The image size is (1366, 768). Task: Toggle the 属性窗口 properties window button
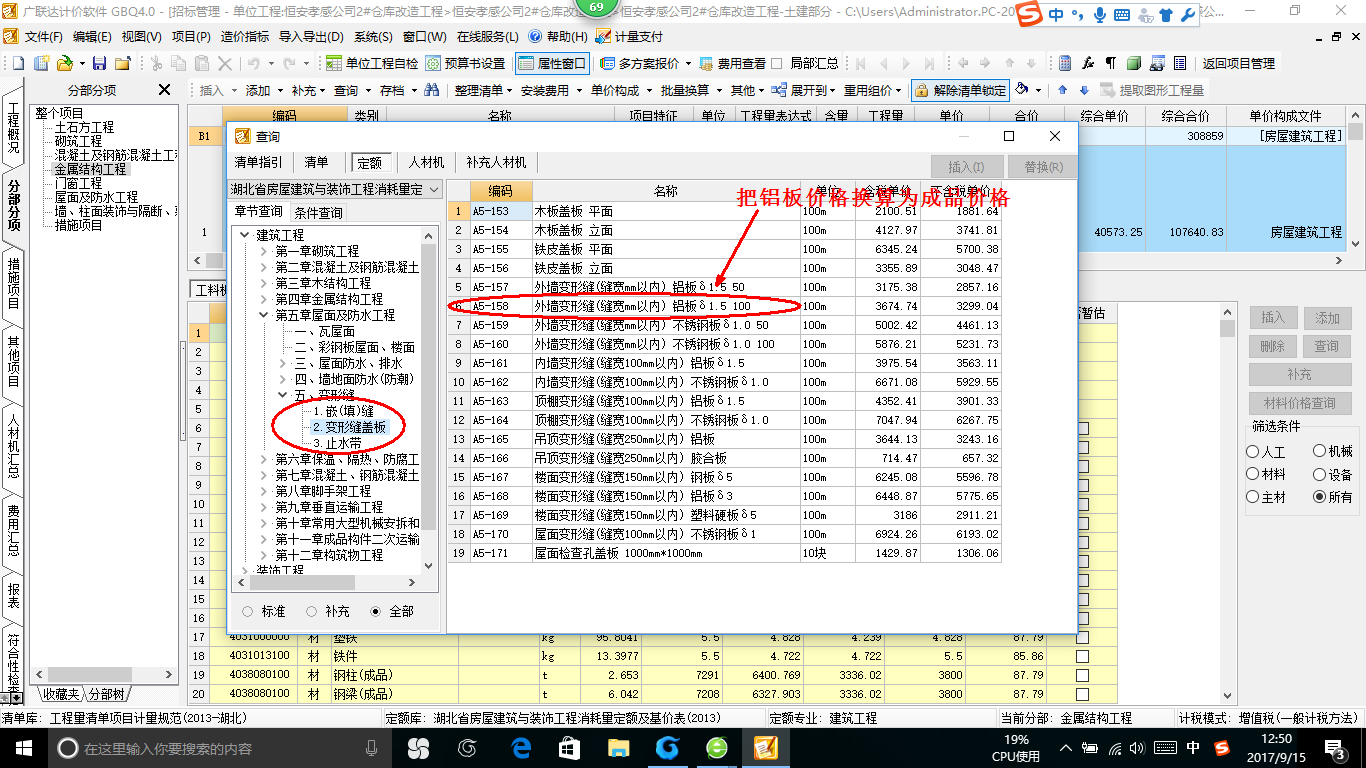pos(552,63)
